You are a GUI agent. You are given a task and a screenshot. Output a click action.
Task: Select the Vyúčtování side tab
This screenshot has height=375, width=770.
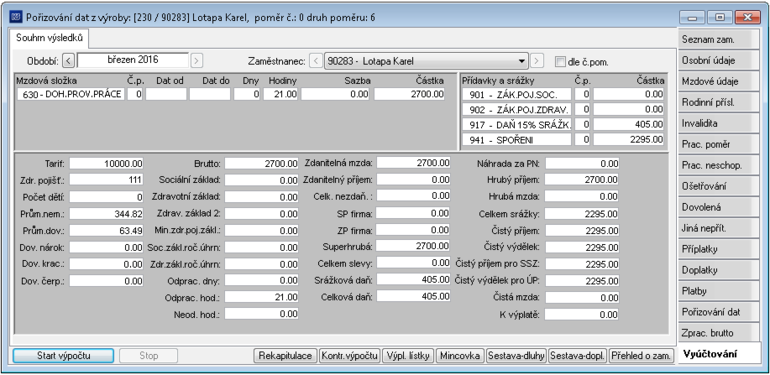point(719,354)
